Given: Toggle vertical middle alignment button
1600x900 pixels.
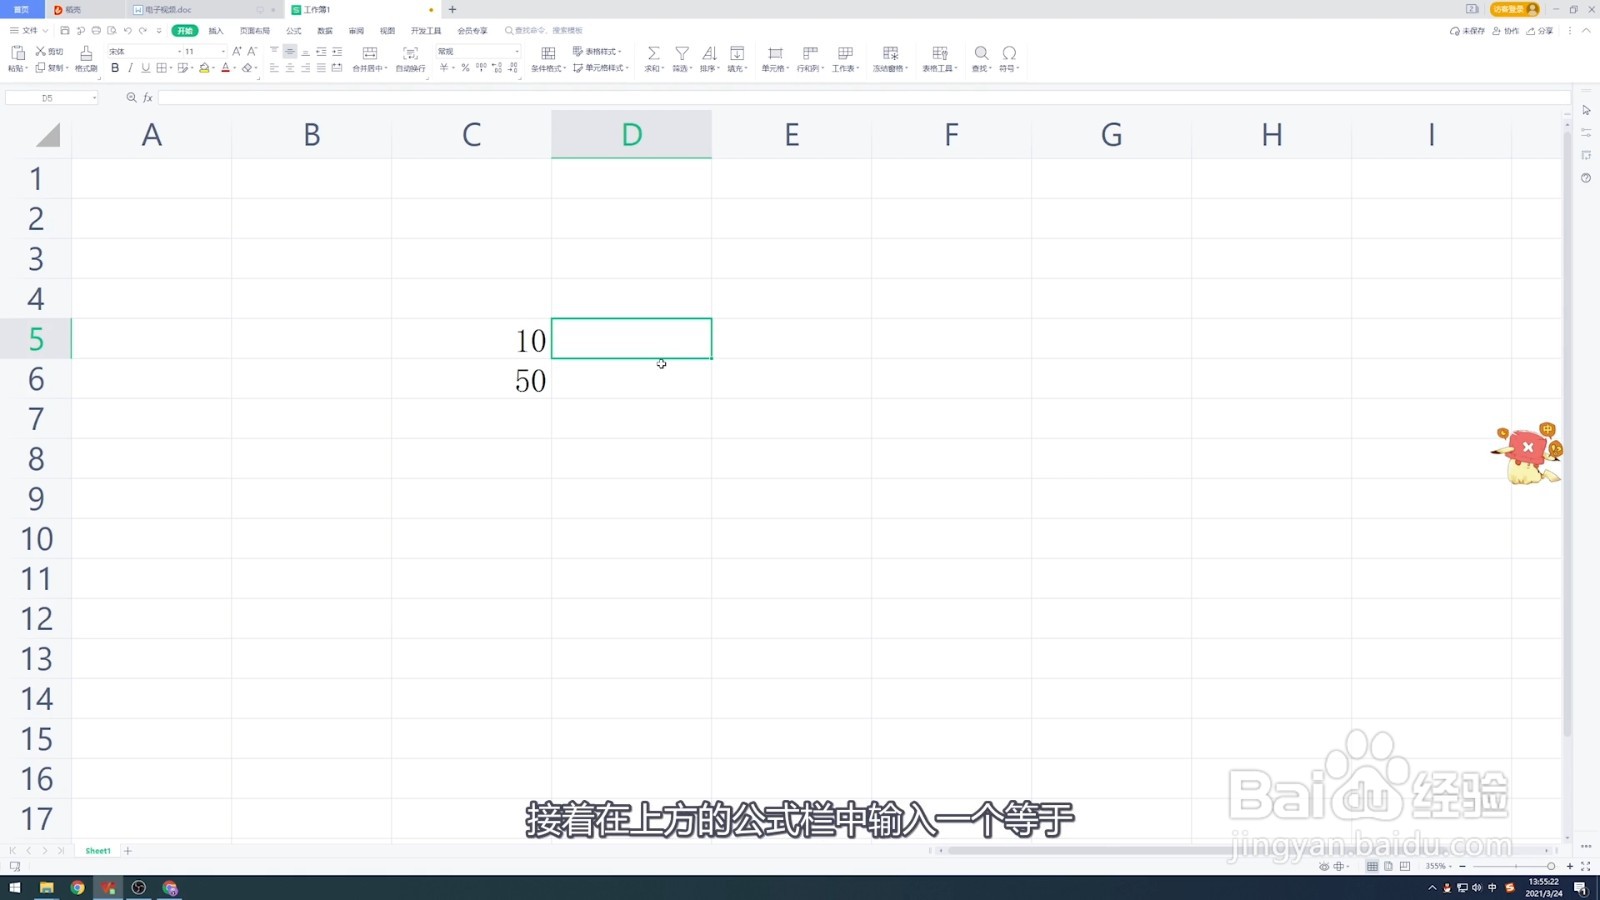Looking at the screenshot, I should 290,51.
